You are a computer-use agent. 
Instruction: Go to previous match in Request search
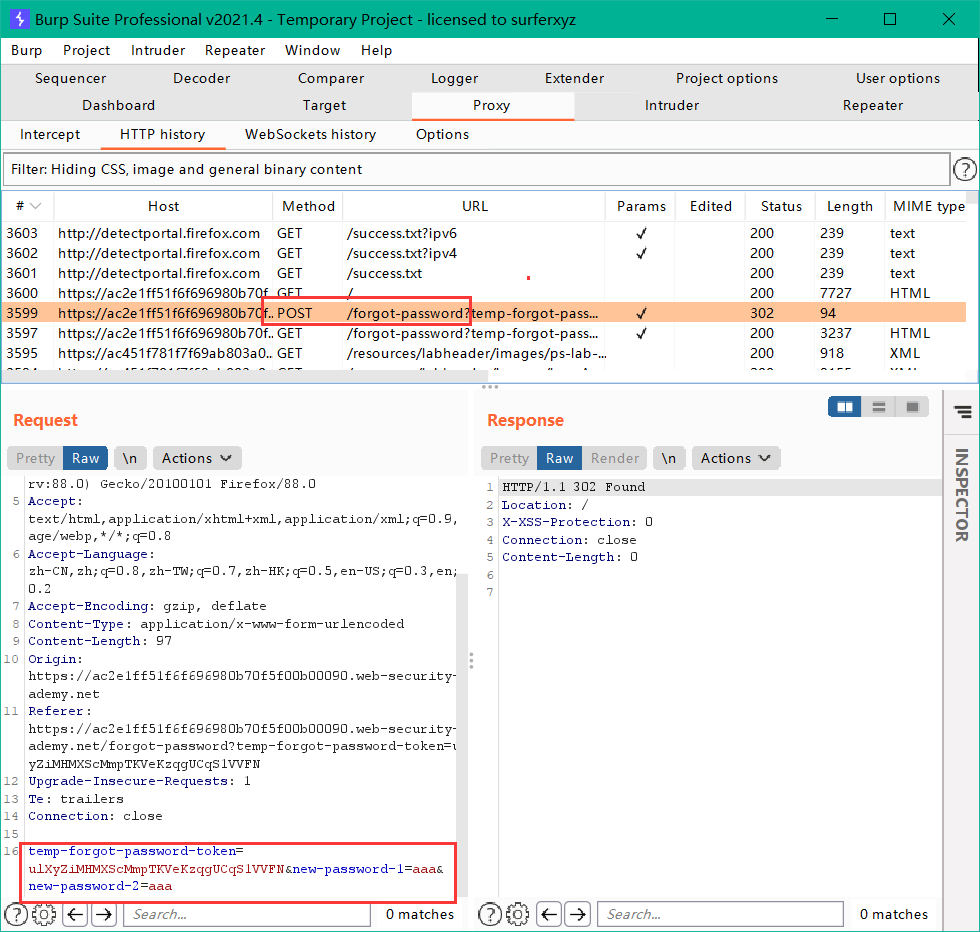pyautogui.click(x=76, y=914)
